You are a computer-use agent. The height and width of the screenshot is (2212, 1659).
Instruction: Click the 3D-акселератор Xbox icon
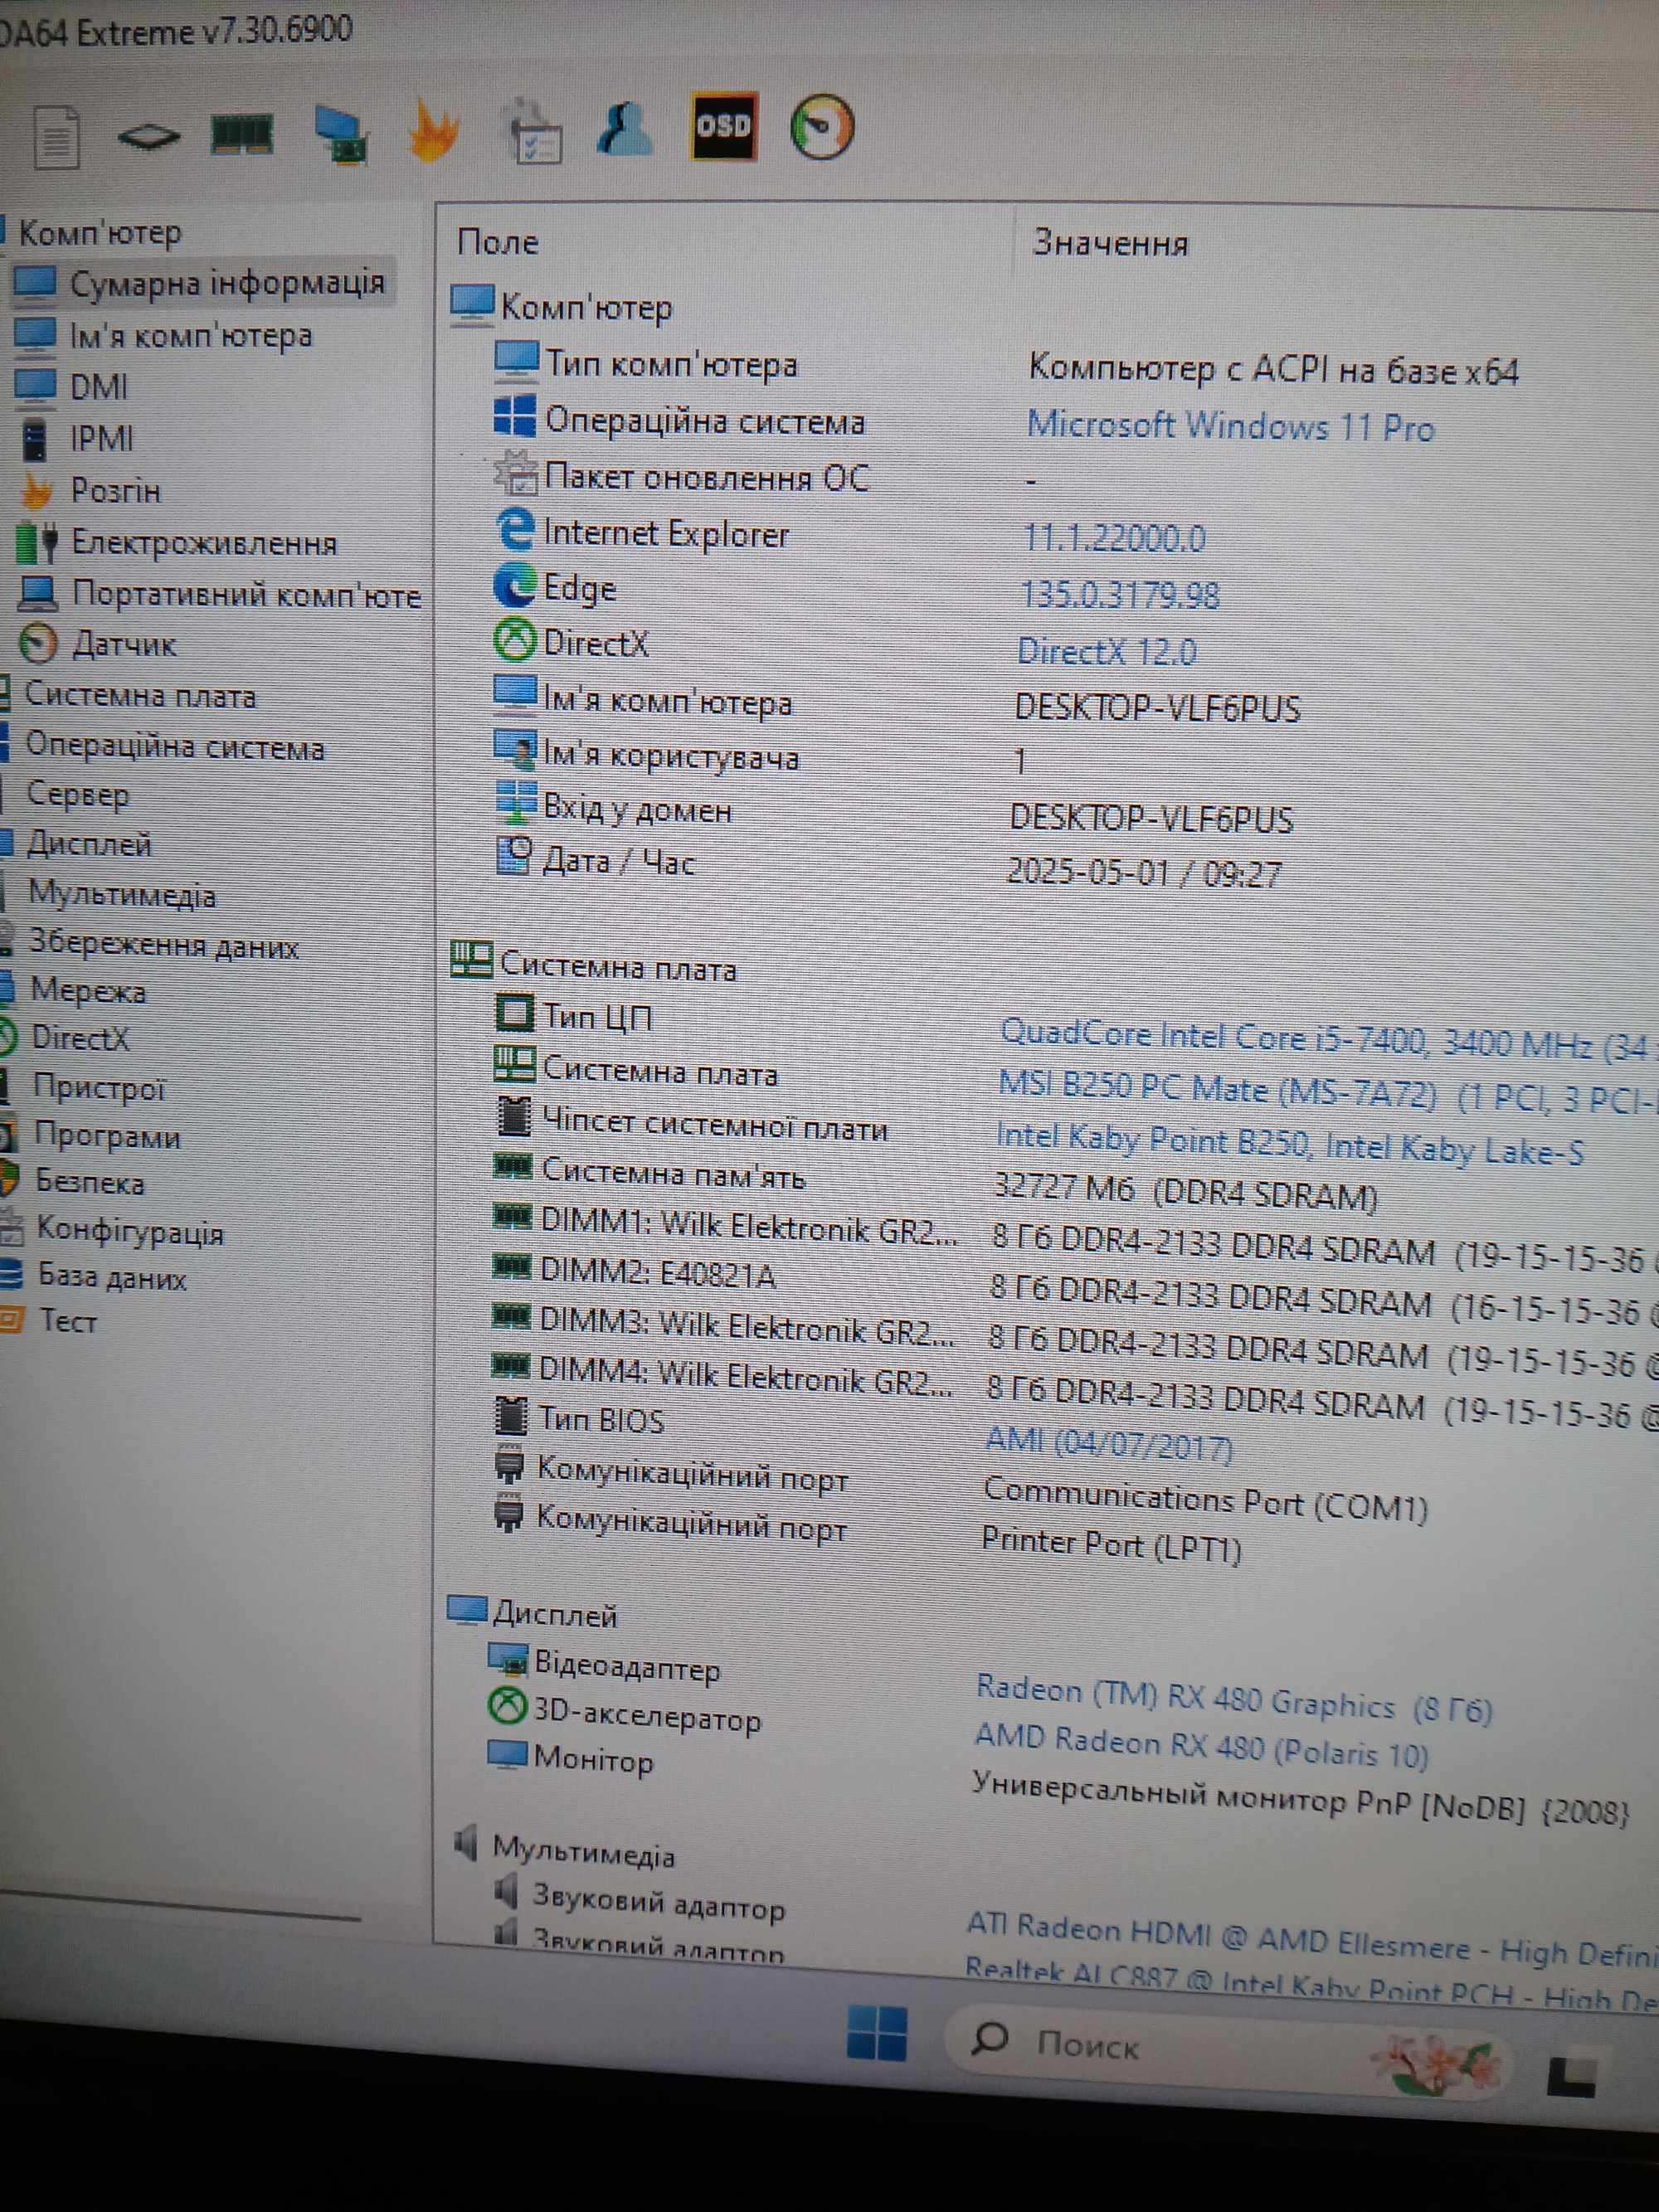507,1705
